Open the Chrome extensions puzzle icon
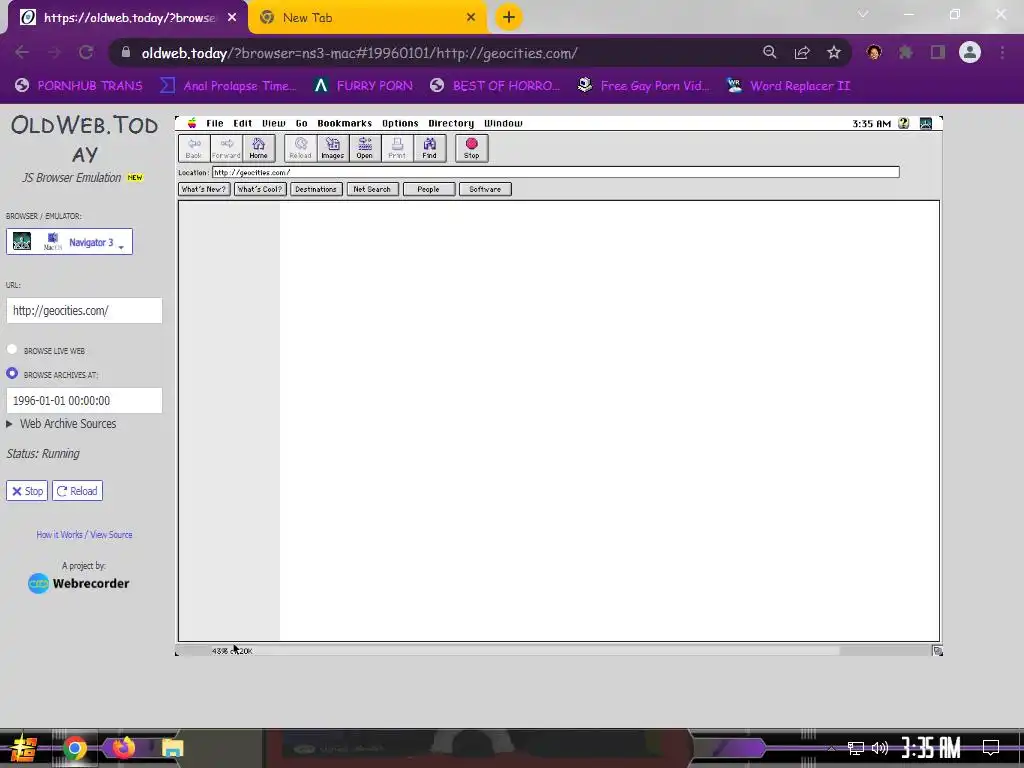This screenshot has height=768, width=1024. (906, 53)
